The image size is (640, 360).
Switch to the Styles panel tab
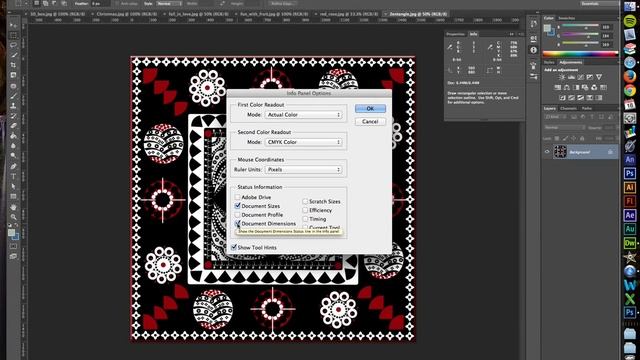coord(549,62)
